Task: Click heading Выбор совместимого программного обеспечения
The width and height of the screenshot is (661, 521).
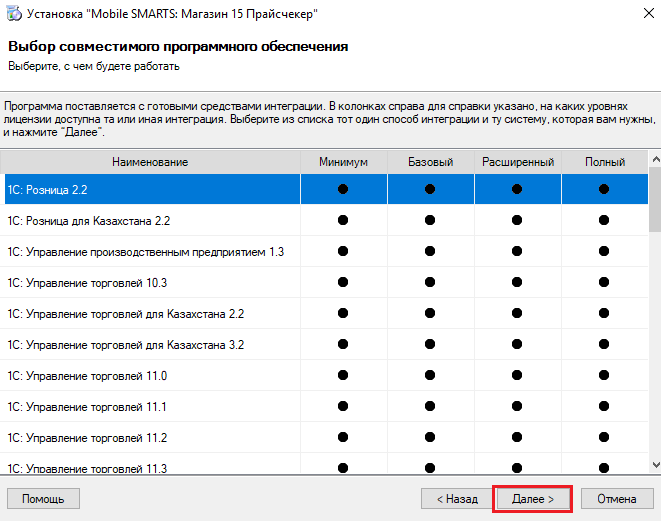Action: (178, 47)
